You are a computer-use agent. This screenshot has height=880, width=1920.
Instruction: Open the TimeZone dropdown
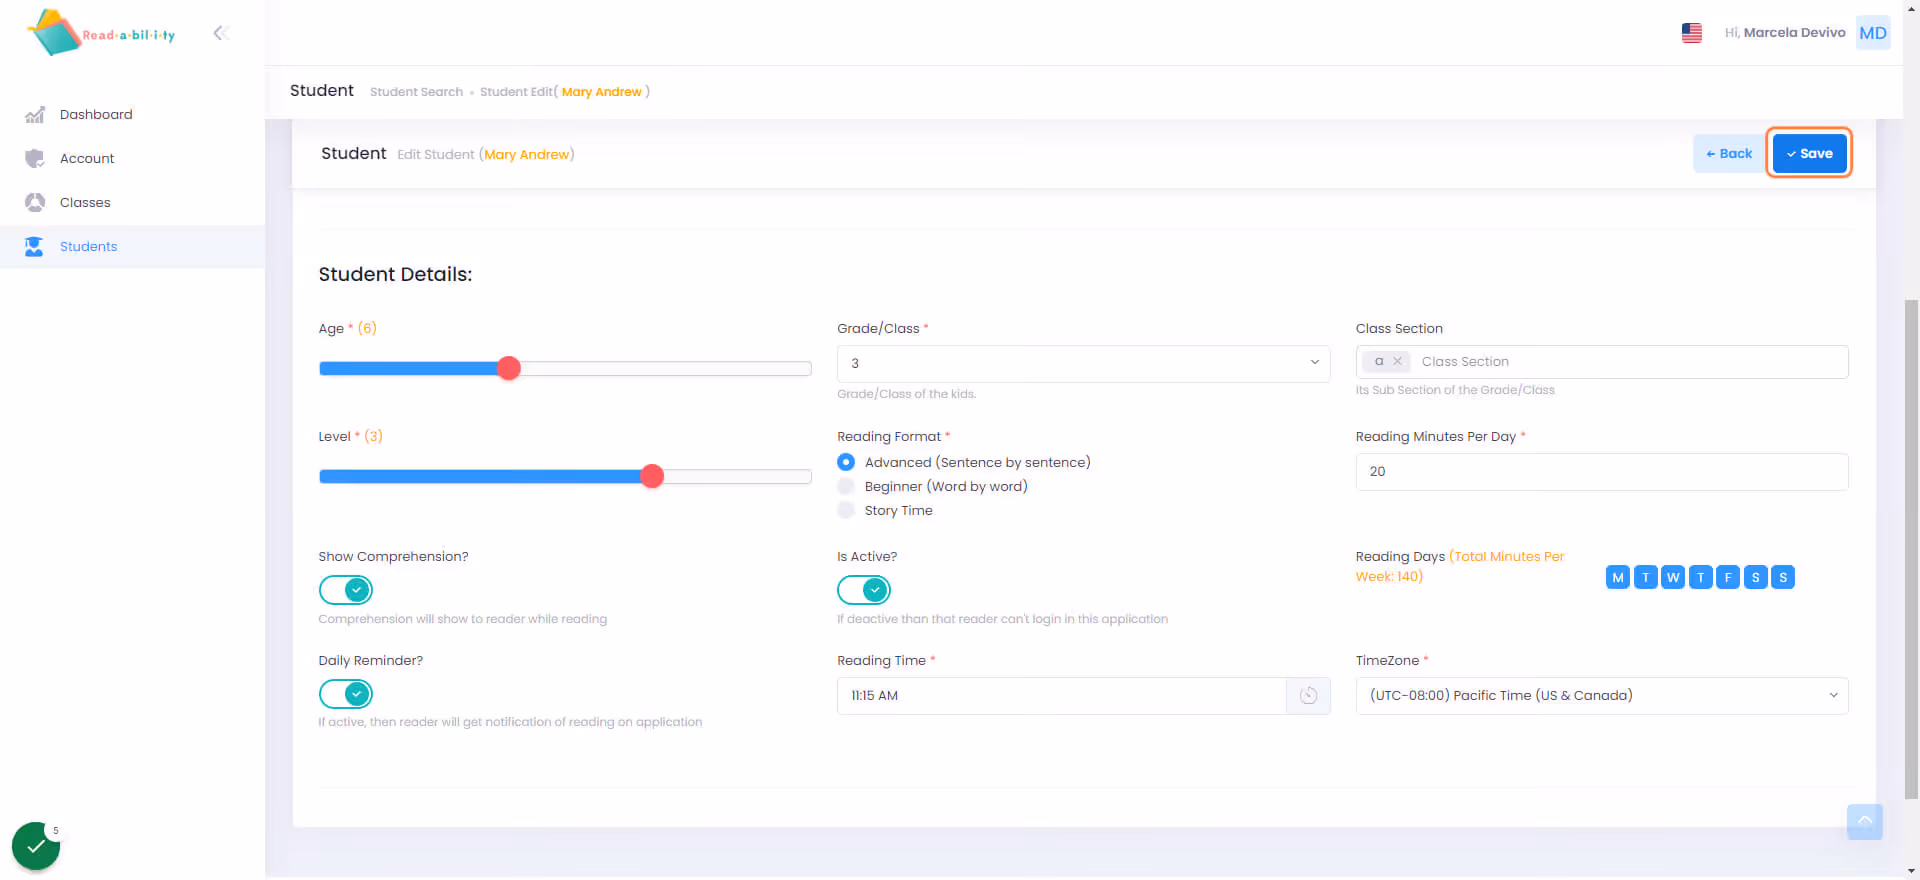1602,696
